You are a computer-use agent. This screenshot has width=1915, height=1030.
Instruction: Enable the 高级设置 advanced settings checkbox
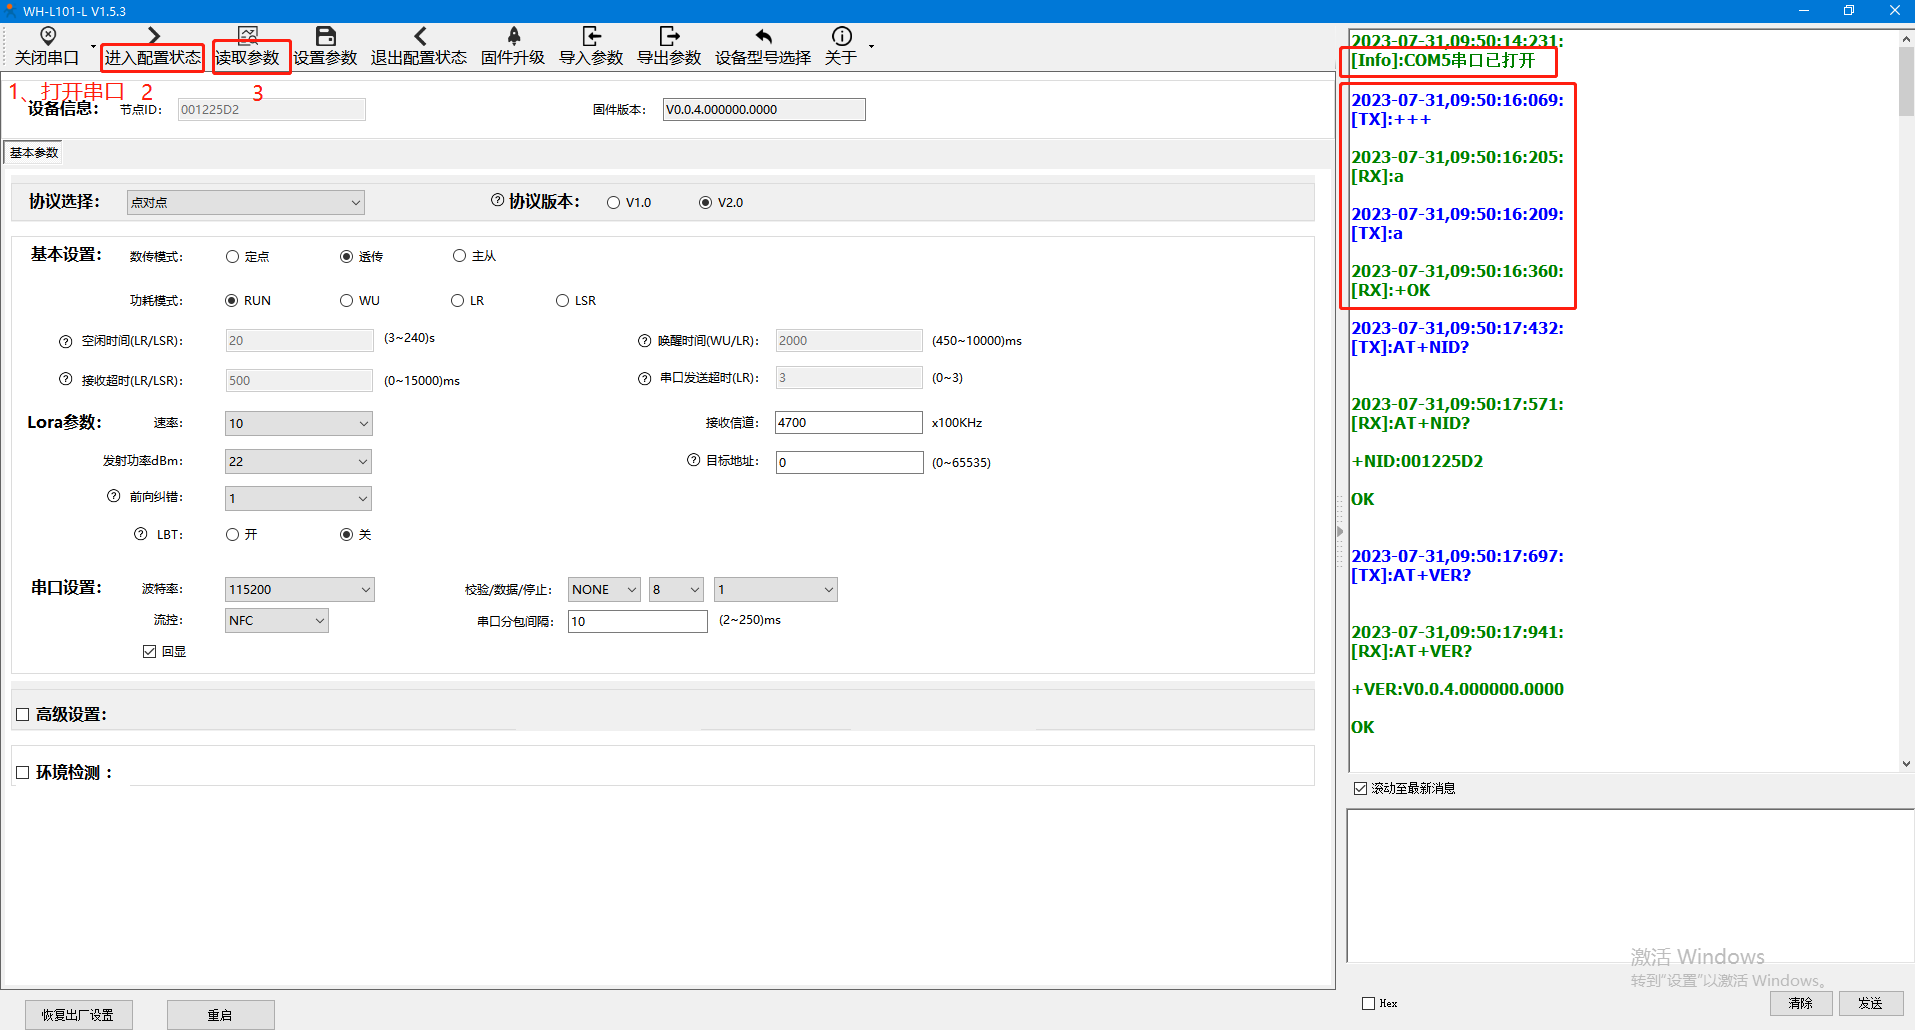click(x=23, y=715)
